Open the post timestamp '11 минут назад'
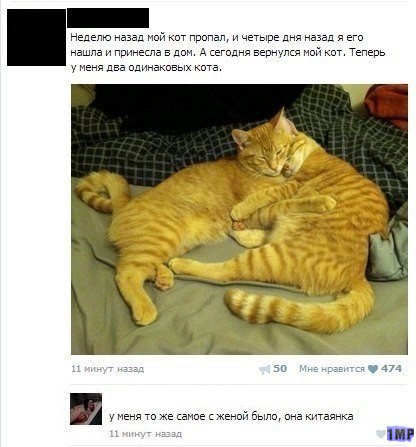This screenshot has width=416, height=447. click(x=108, y=369)
